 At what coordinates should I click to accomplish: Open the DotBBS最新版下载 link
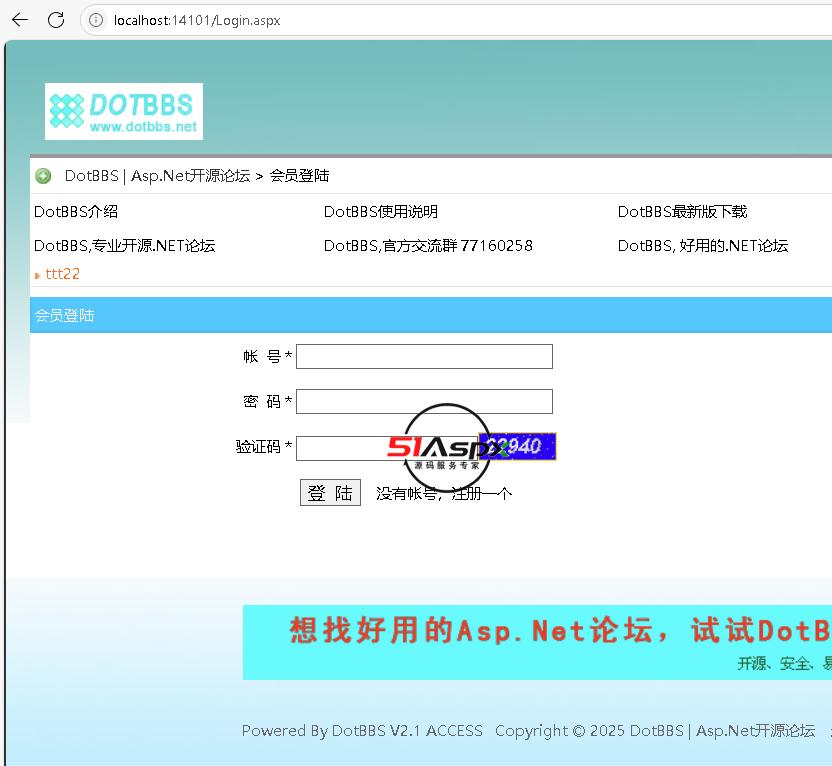pos(682,212)
